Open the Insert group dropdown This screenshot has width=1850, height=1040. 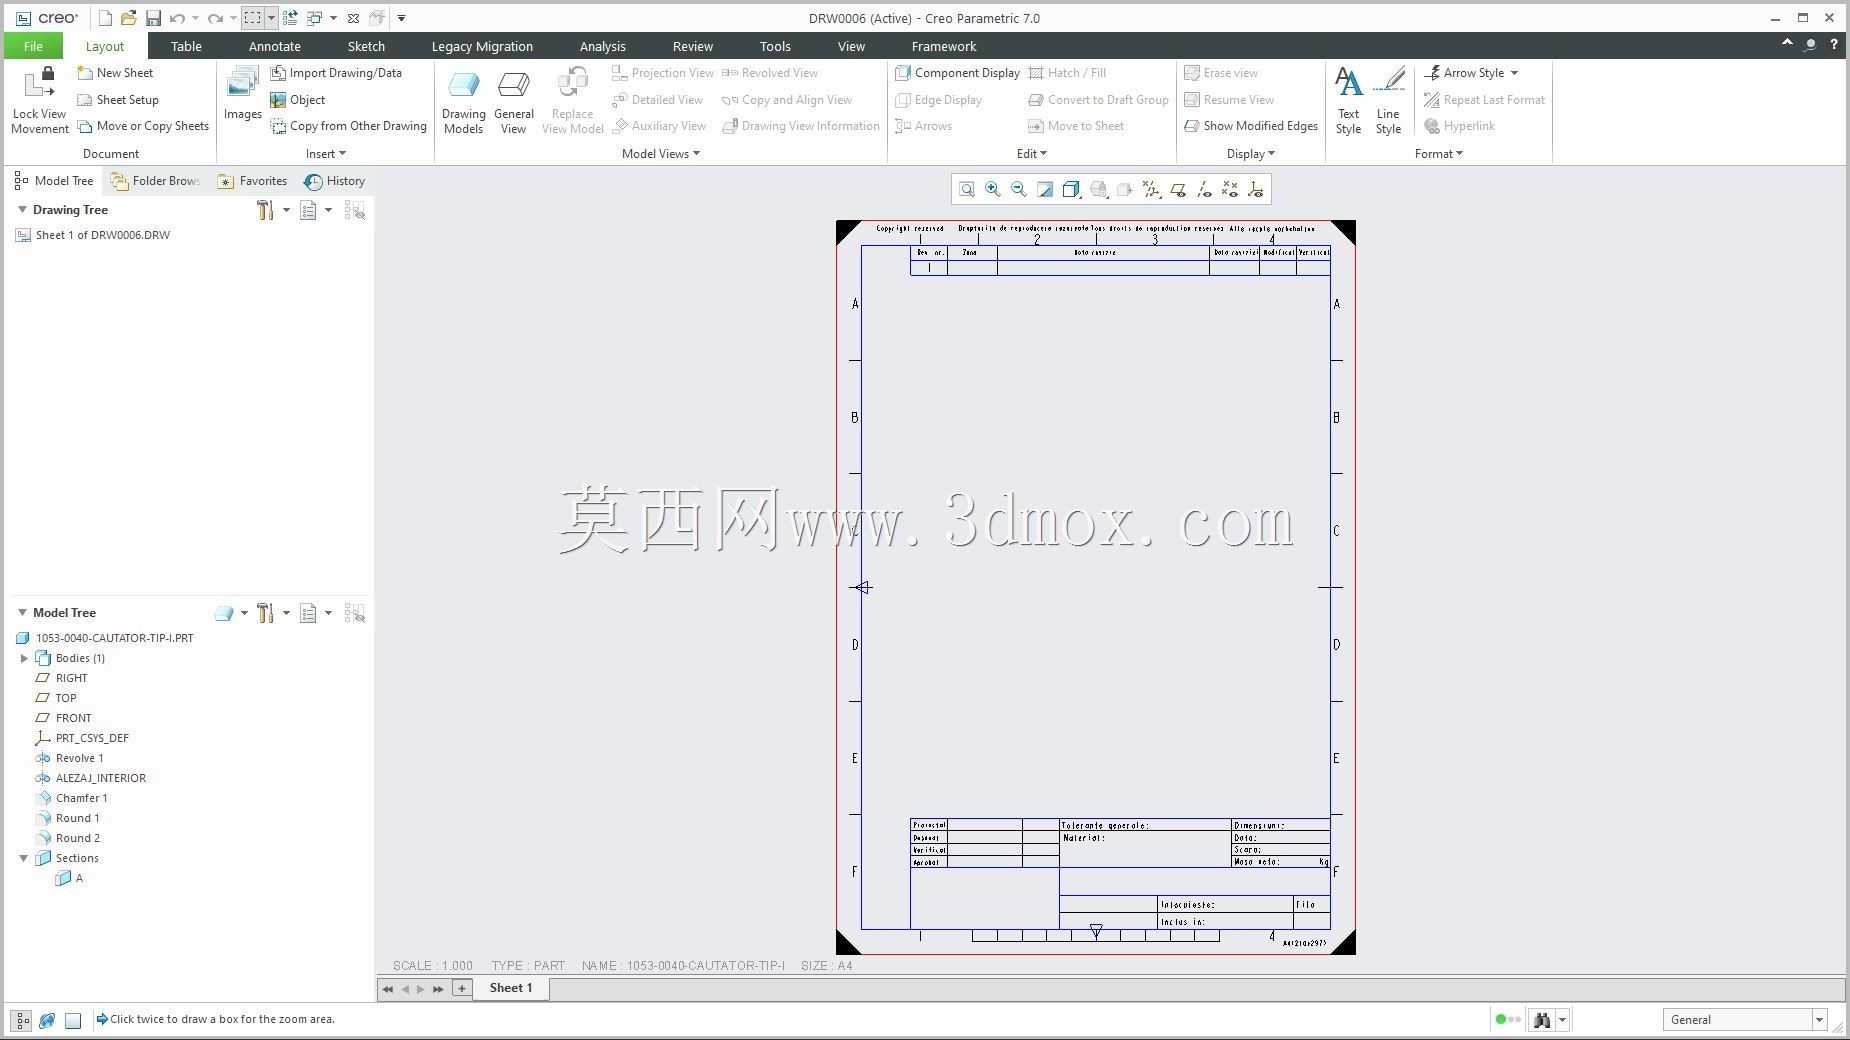tap(326, 154)
